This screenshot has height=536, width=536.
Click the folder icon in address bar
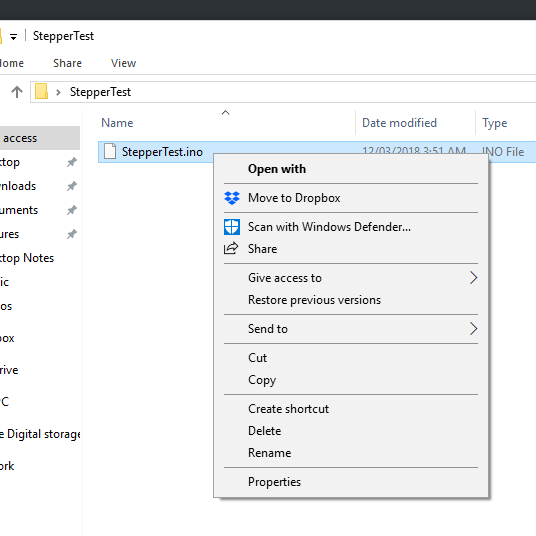pyautogui.click(x=41, y=92)
